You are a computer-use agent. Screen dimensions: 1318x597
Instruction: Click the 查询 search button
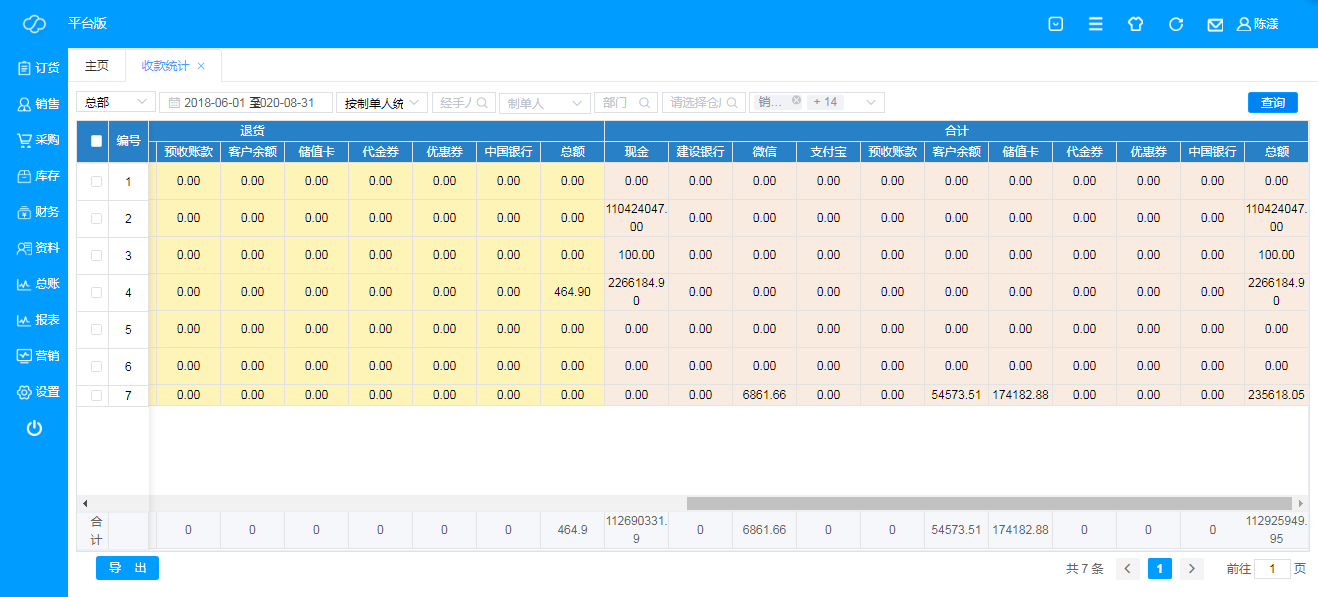pyautogui.click(x=1272, y=102)
